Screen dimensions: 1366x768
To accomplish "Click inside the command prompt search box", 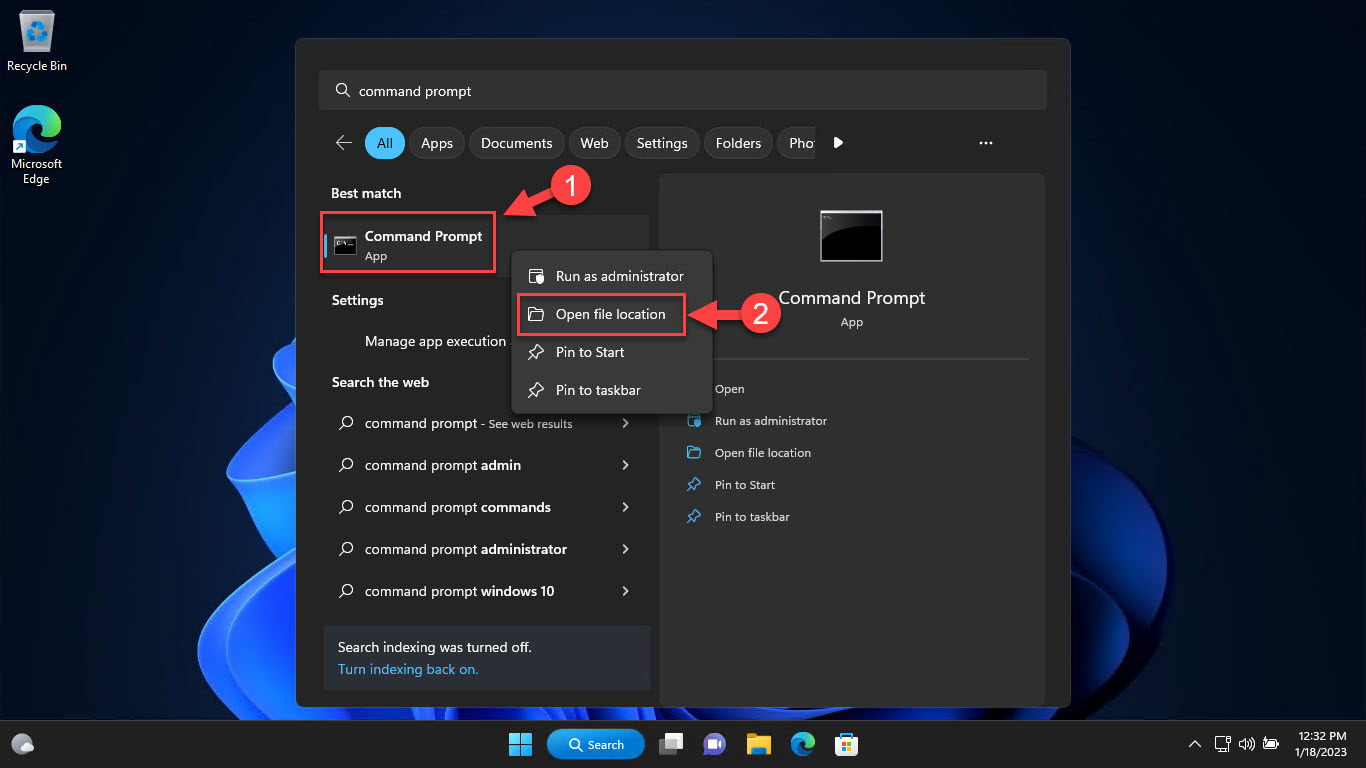I will pyautogui.click(x=683, y=90).
